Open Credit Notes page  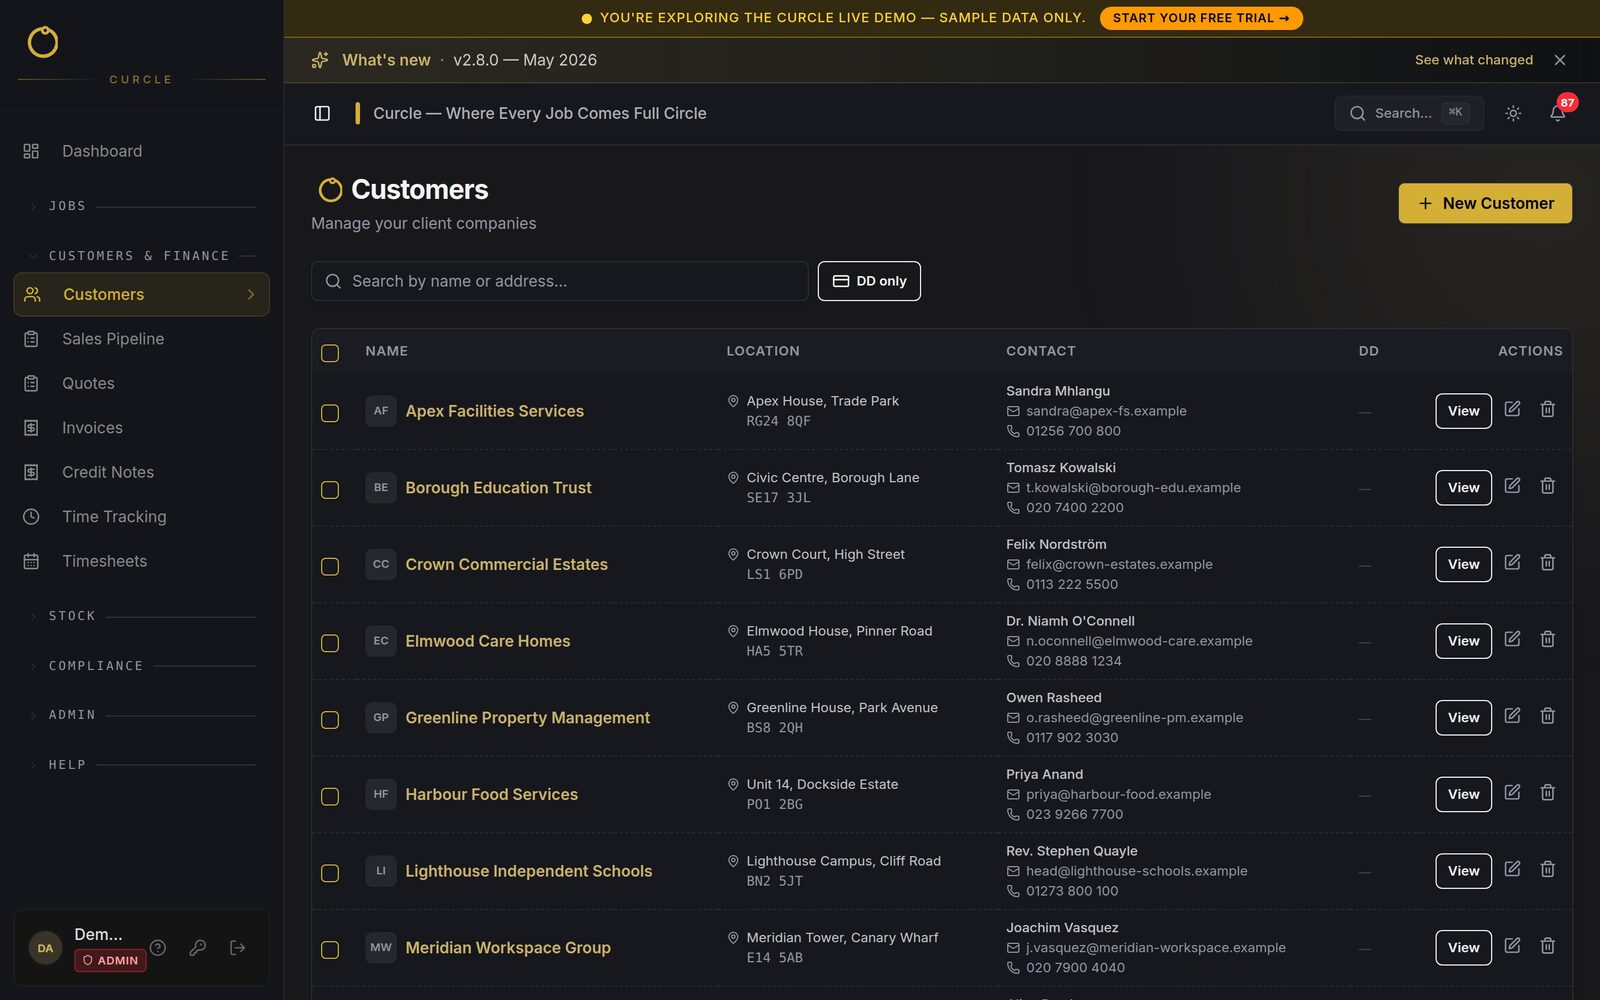click(141, 472)
